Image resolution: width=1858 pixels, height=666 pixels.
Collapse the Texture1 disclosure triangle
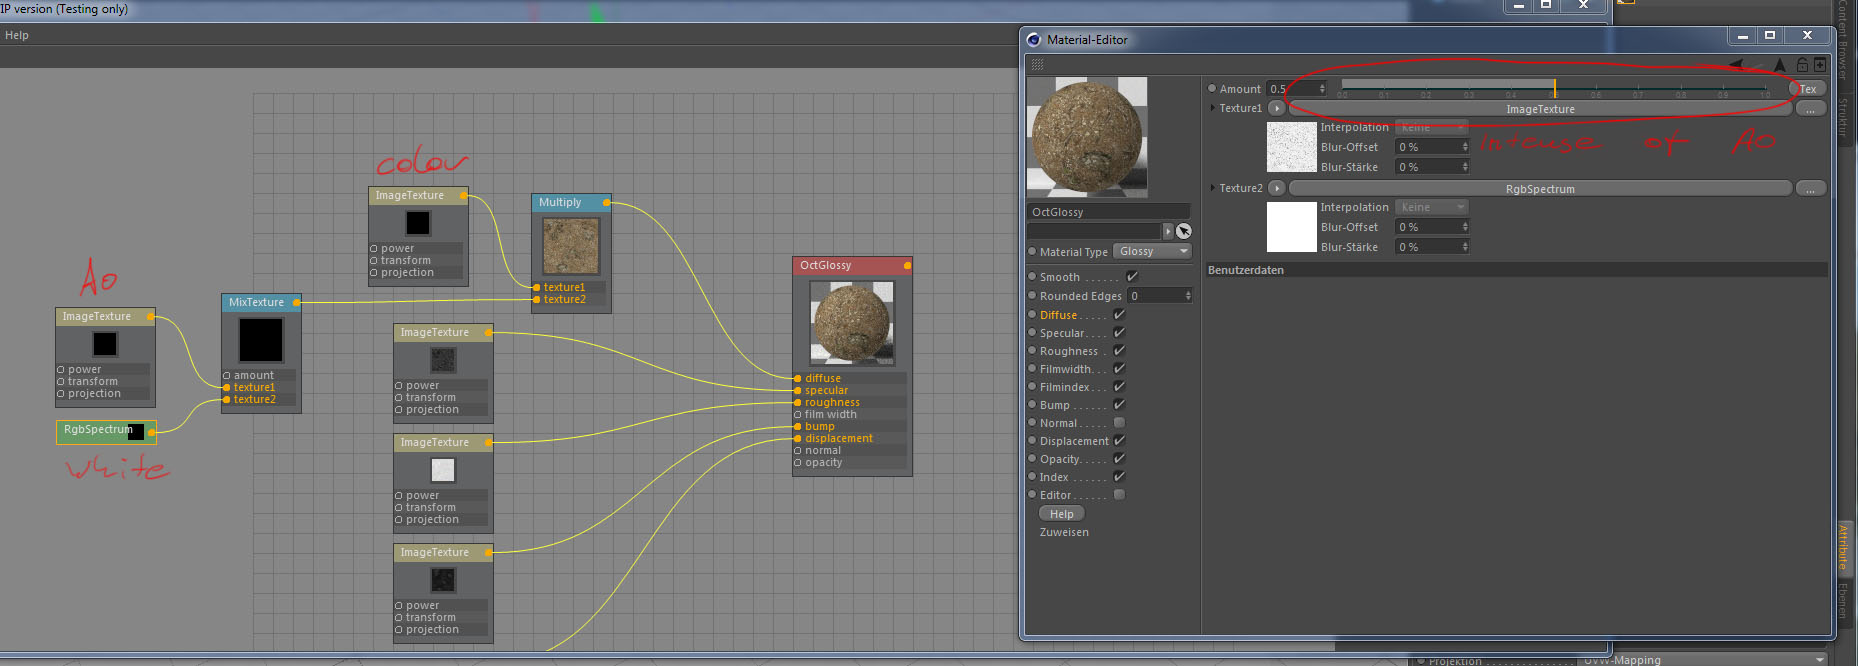(1213, 108)
